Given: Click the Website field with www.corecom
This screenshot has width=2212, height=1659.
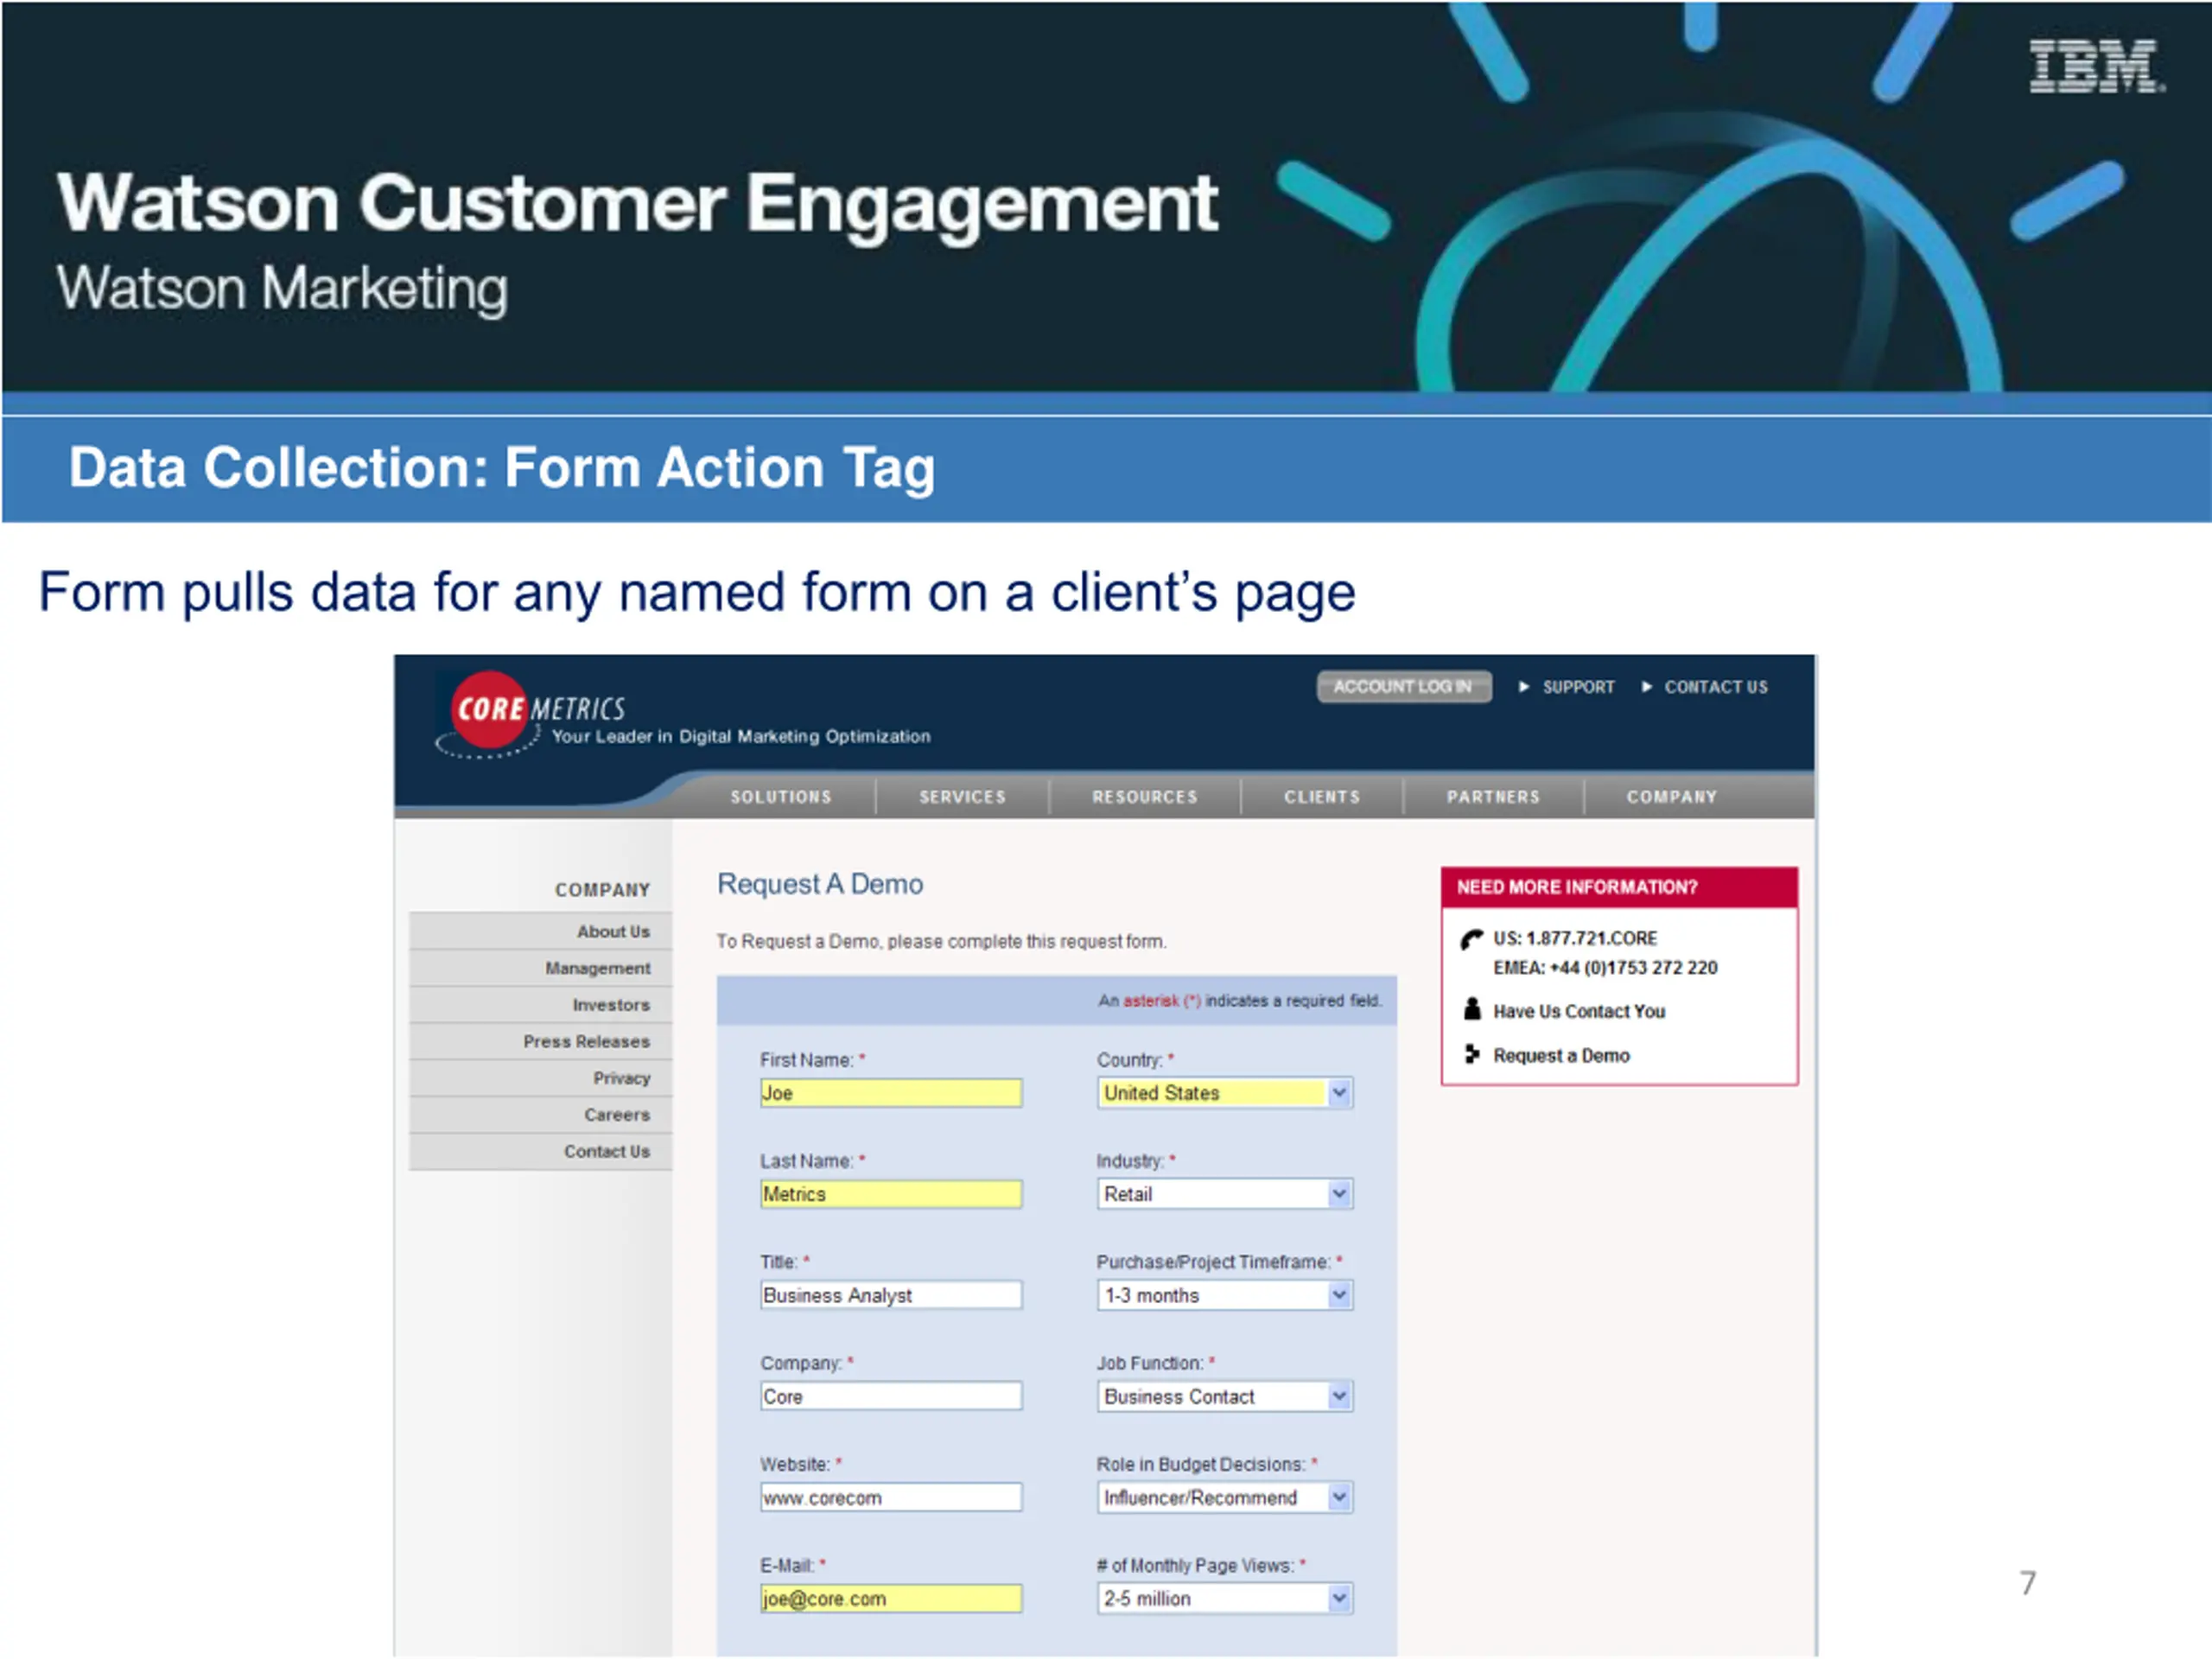Looking at the screenshot, I should coord(891,1497).
